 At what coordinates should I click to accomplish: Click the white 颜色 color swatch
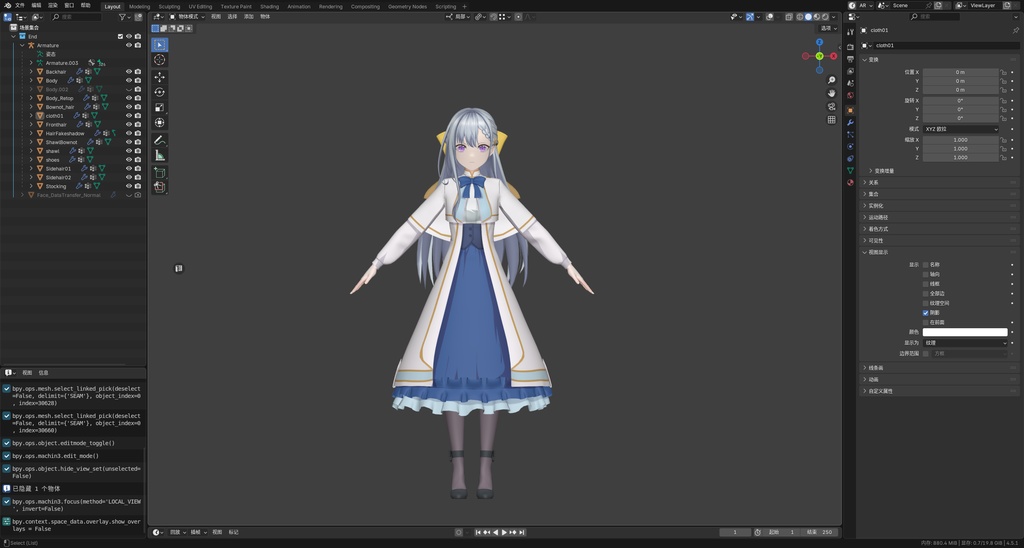pos(964,332)
